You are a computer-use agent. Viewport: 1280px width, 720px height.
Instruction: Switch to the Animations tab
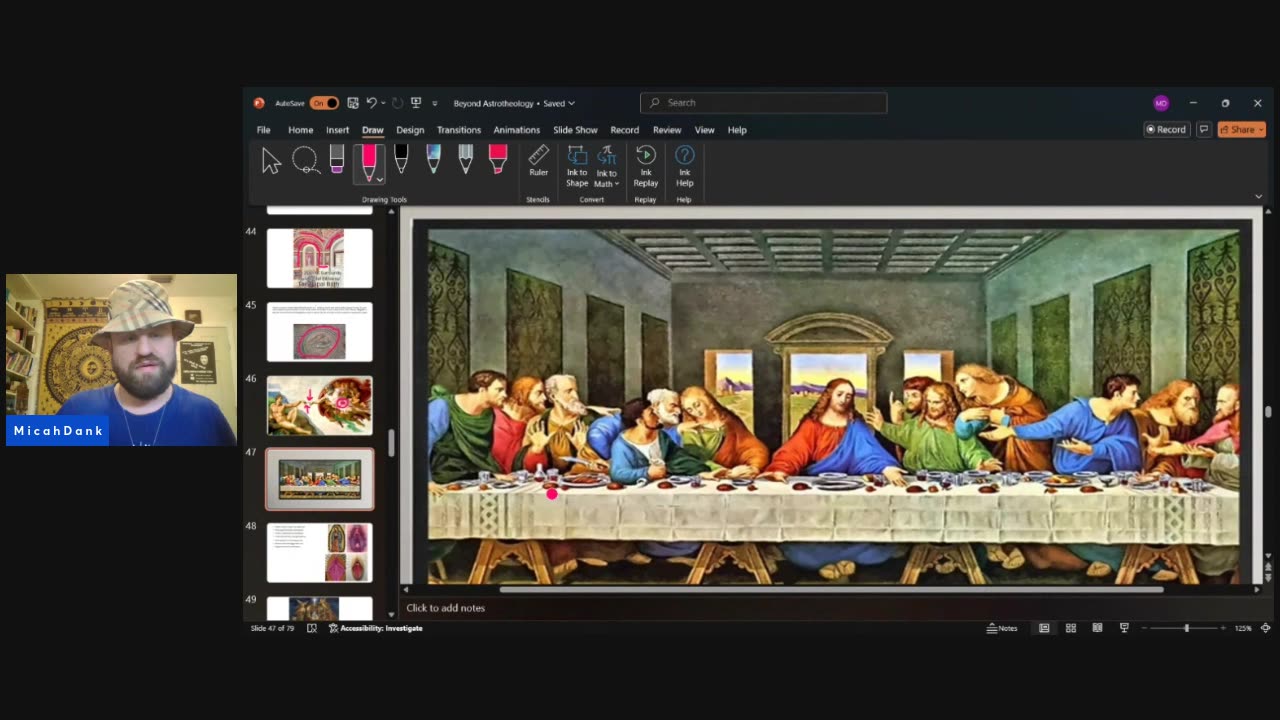(x=517, y=130)
